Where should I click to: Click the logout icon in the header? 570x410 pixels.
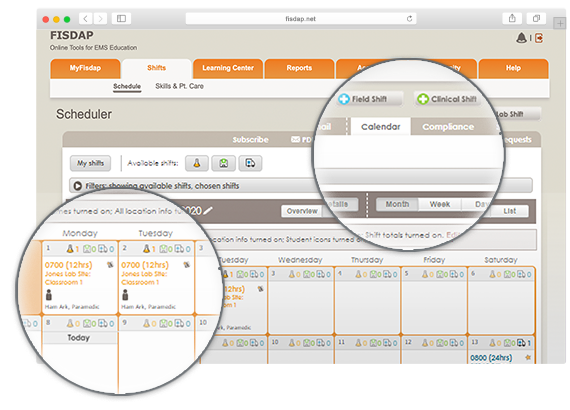coord(539,38)
